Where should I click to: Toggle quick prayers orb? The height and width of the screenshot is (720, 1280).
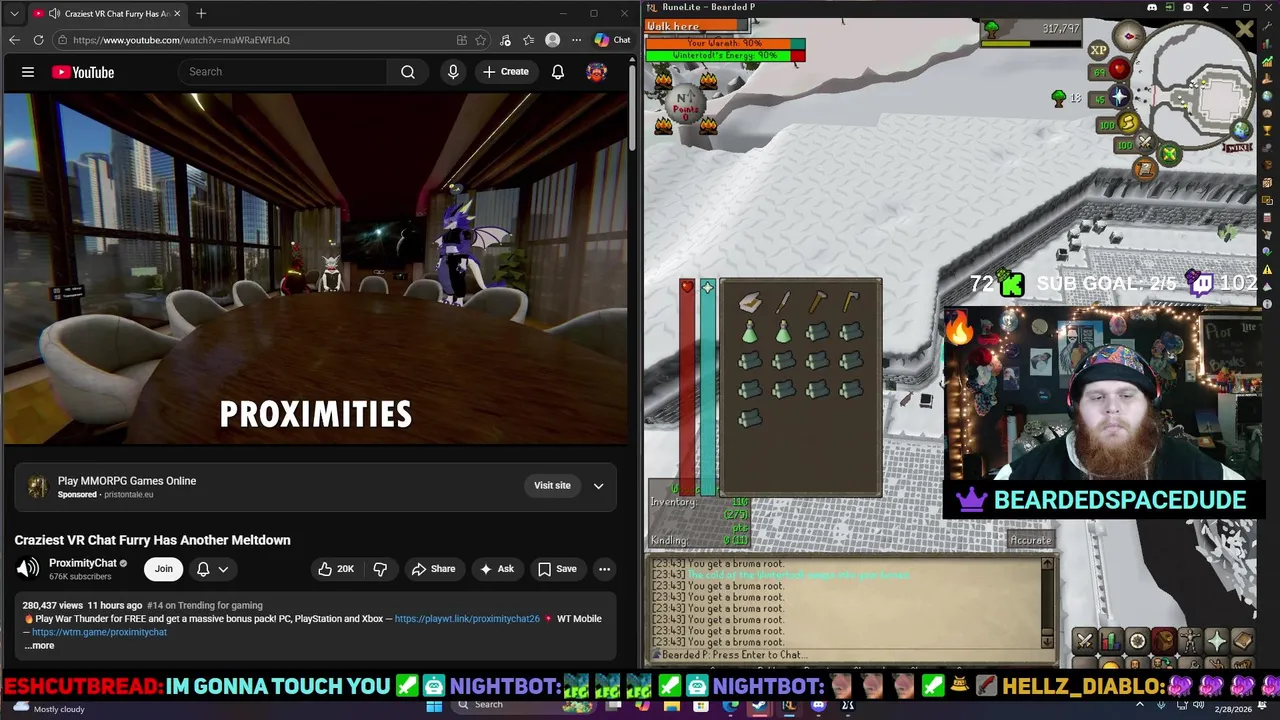[1120, 96]
